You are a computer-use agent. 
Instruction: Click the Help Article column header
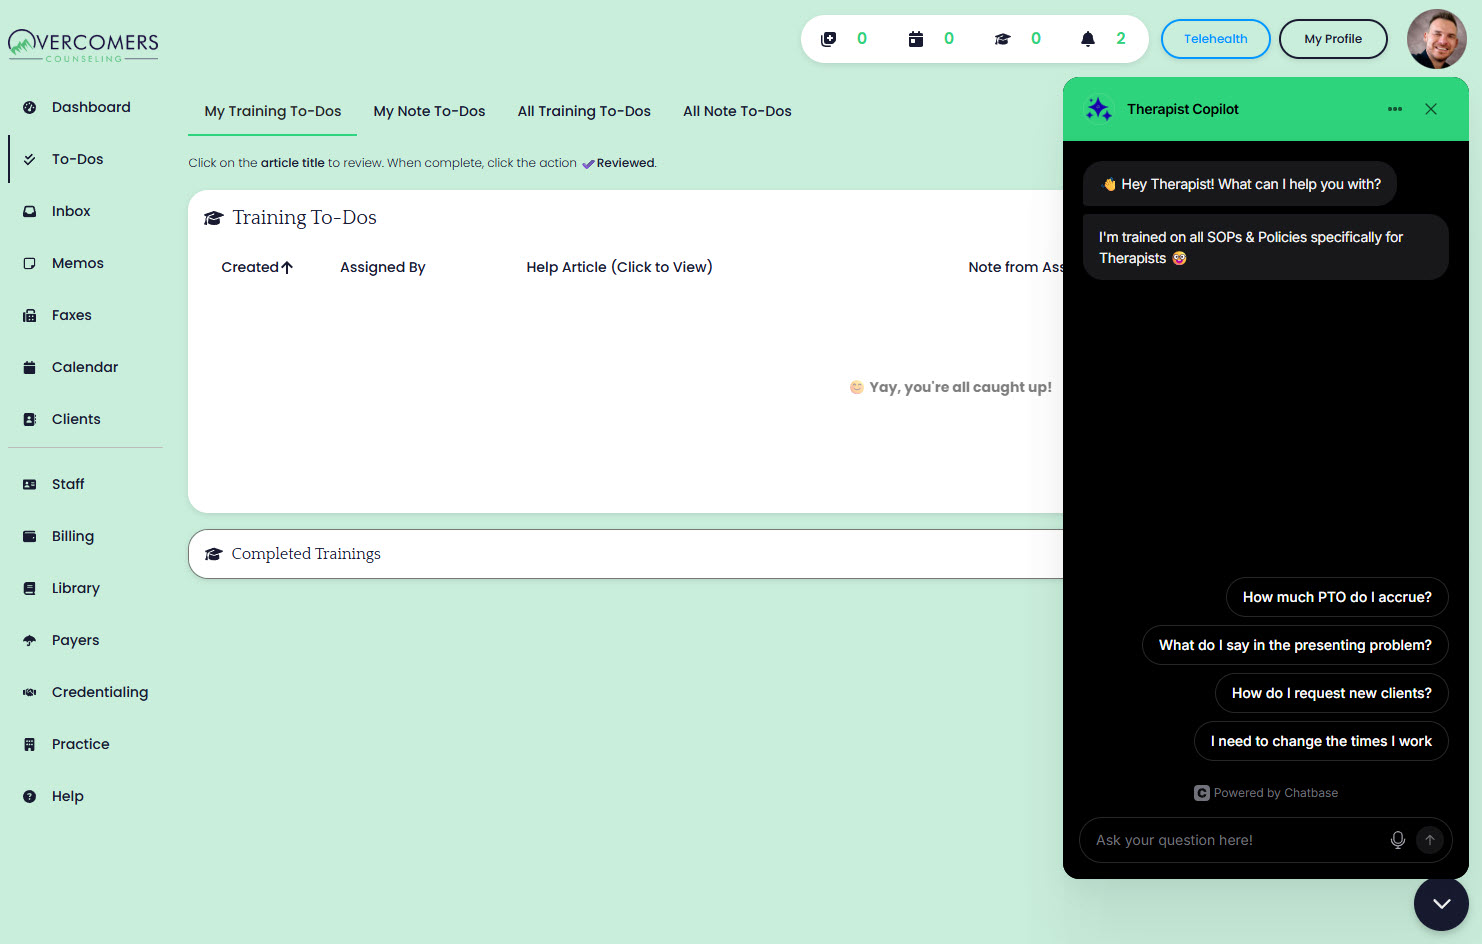click(x=620, y=267)
